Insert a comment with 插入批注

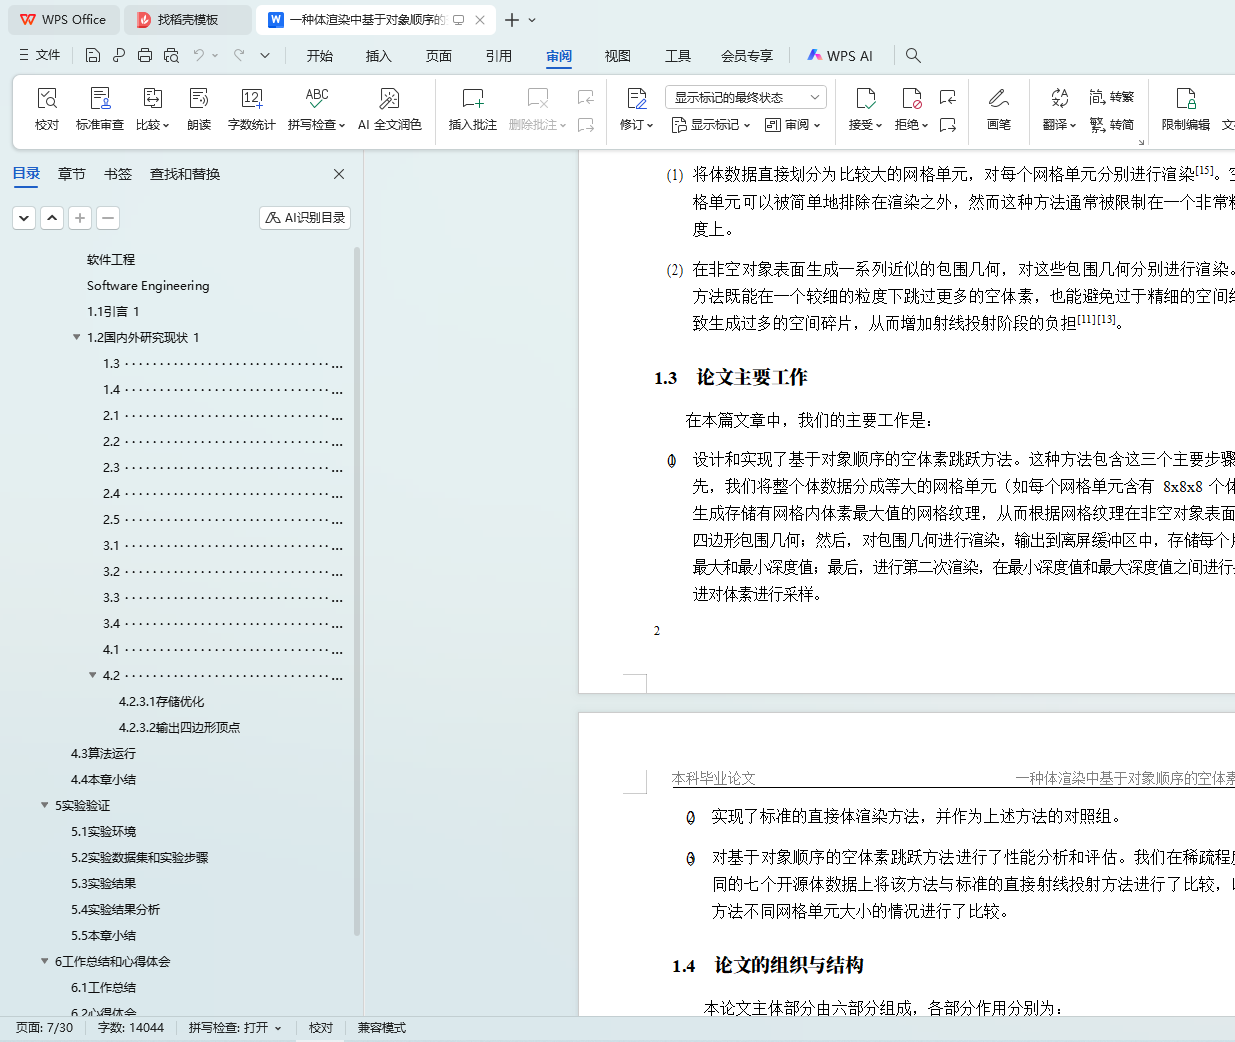(473, 109)
